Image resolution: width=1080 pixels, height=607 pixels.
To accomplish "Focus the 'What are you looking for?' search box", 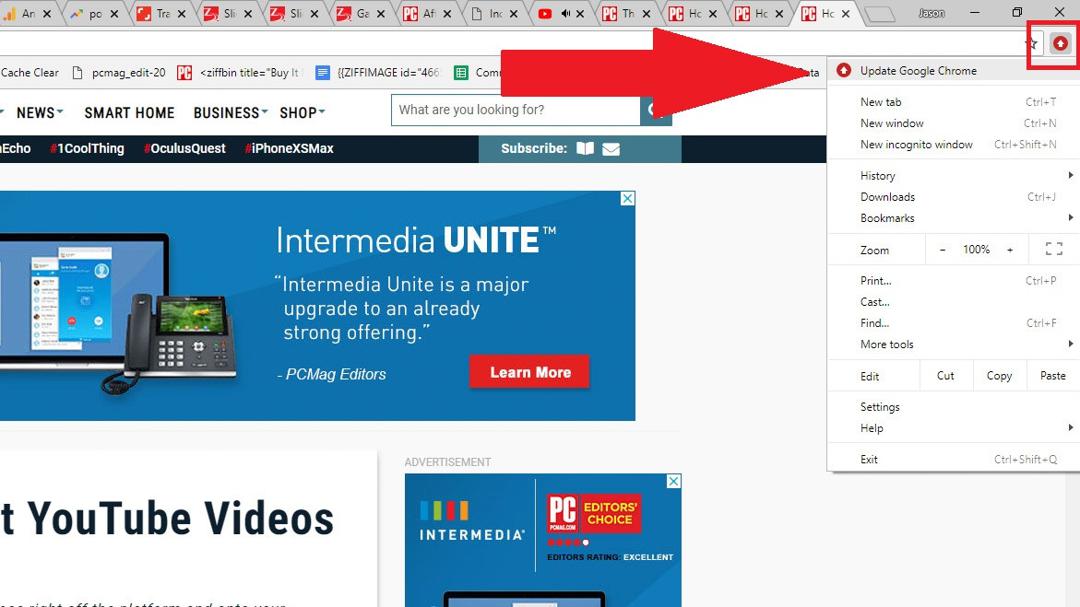I will click(515, 110).
